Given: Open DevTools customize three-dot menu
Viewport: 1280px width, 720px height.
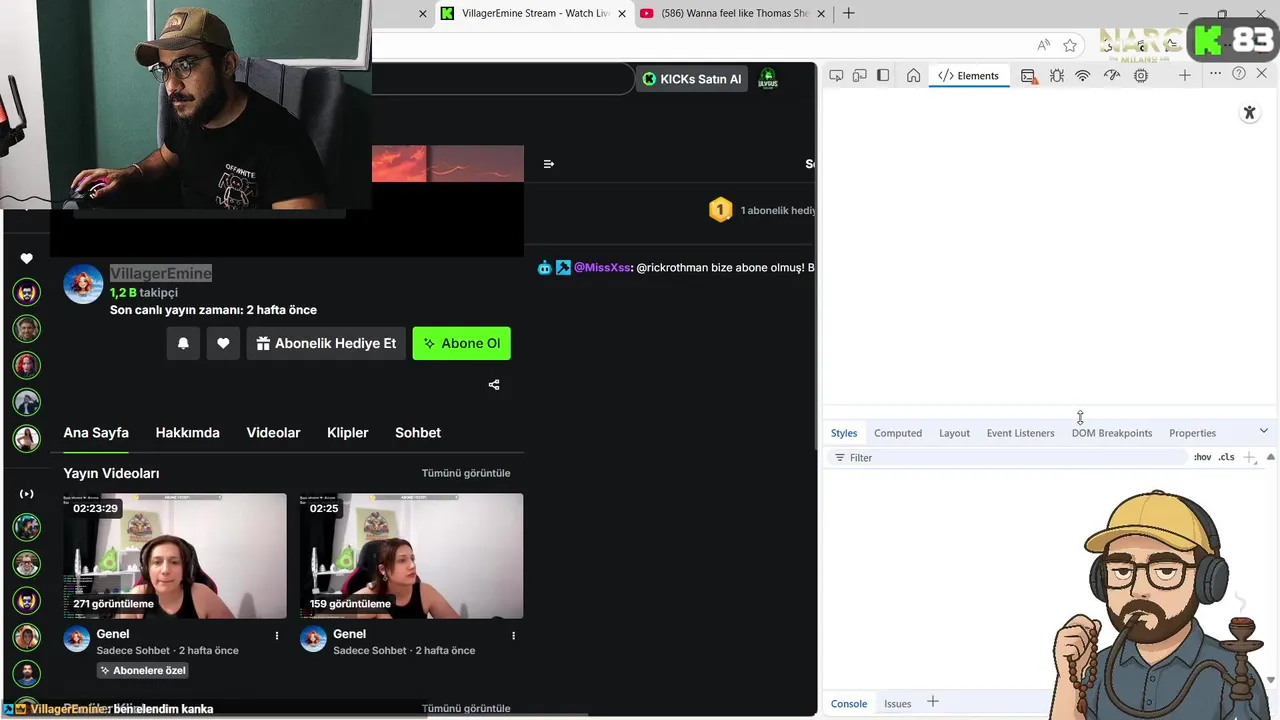Looking at the screenshot, I should pos(1216,74).
